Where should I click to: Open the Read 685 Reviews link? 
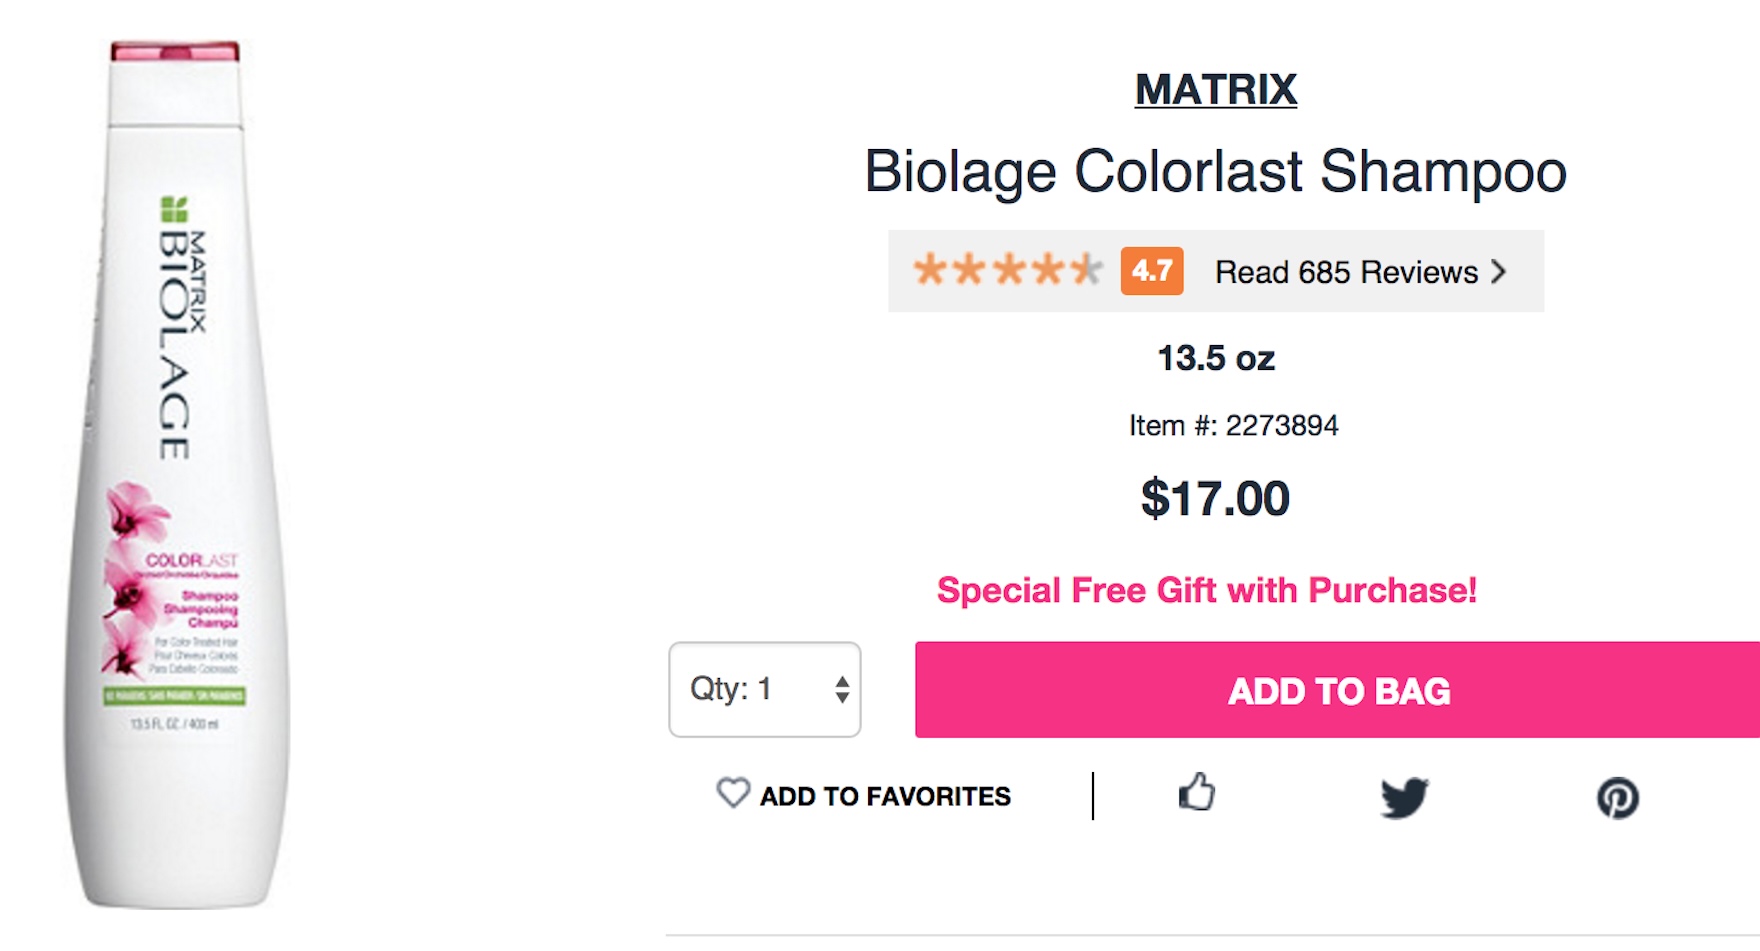point(1346,272)
